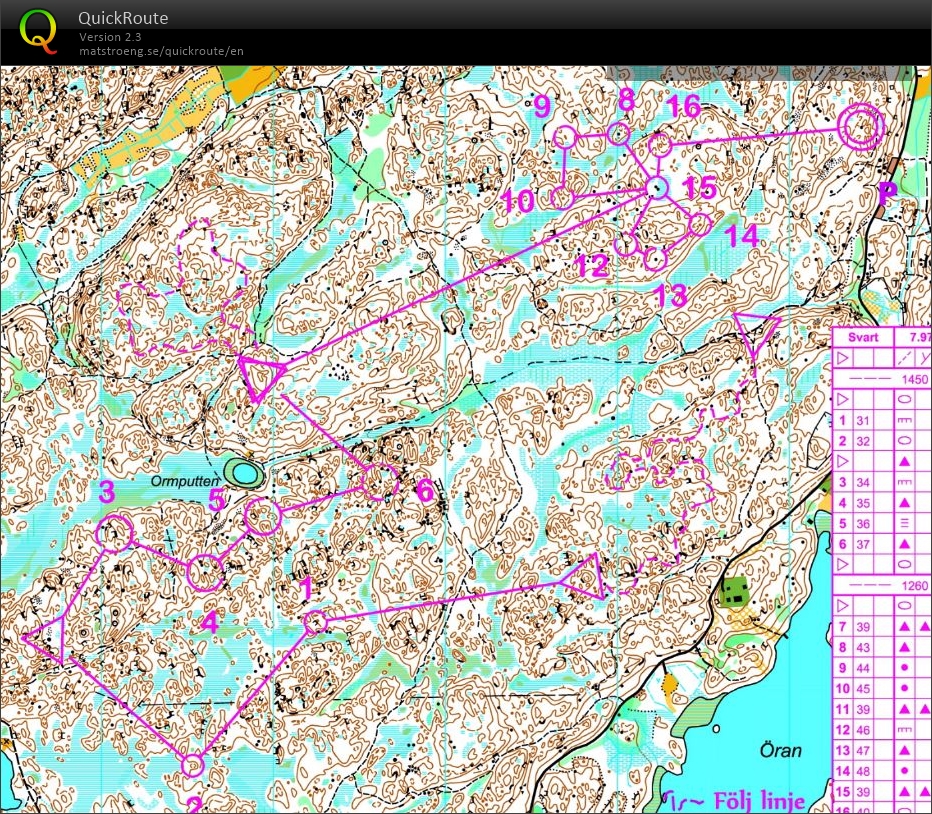Select control code 46 in the table
The width and height of the screenshot is (932, 814).
point(862,730)
